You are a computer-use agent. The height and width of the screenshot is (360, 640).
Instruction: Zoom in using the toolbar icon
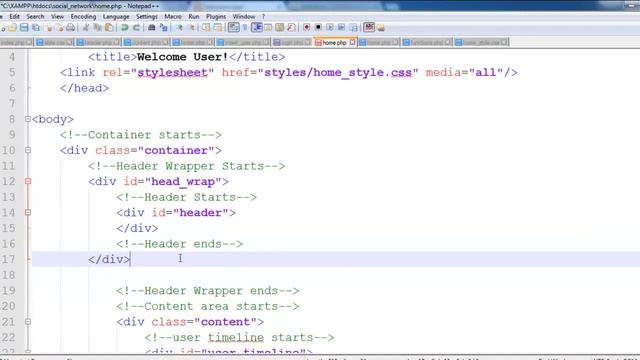point(179,27)
